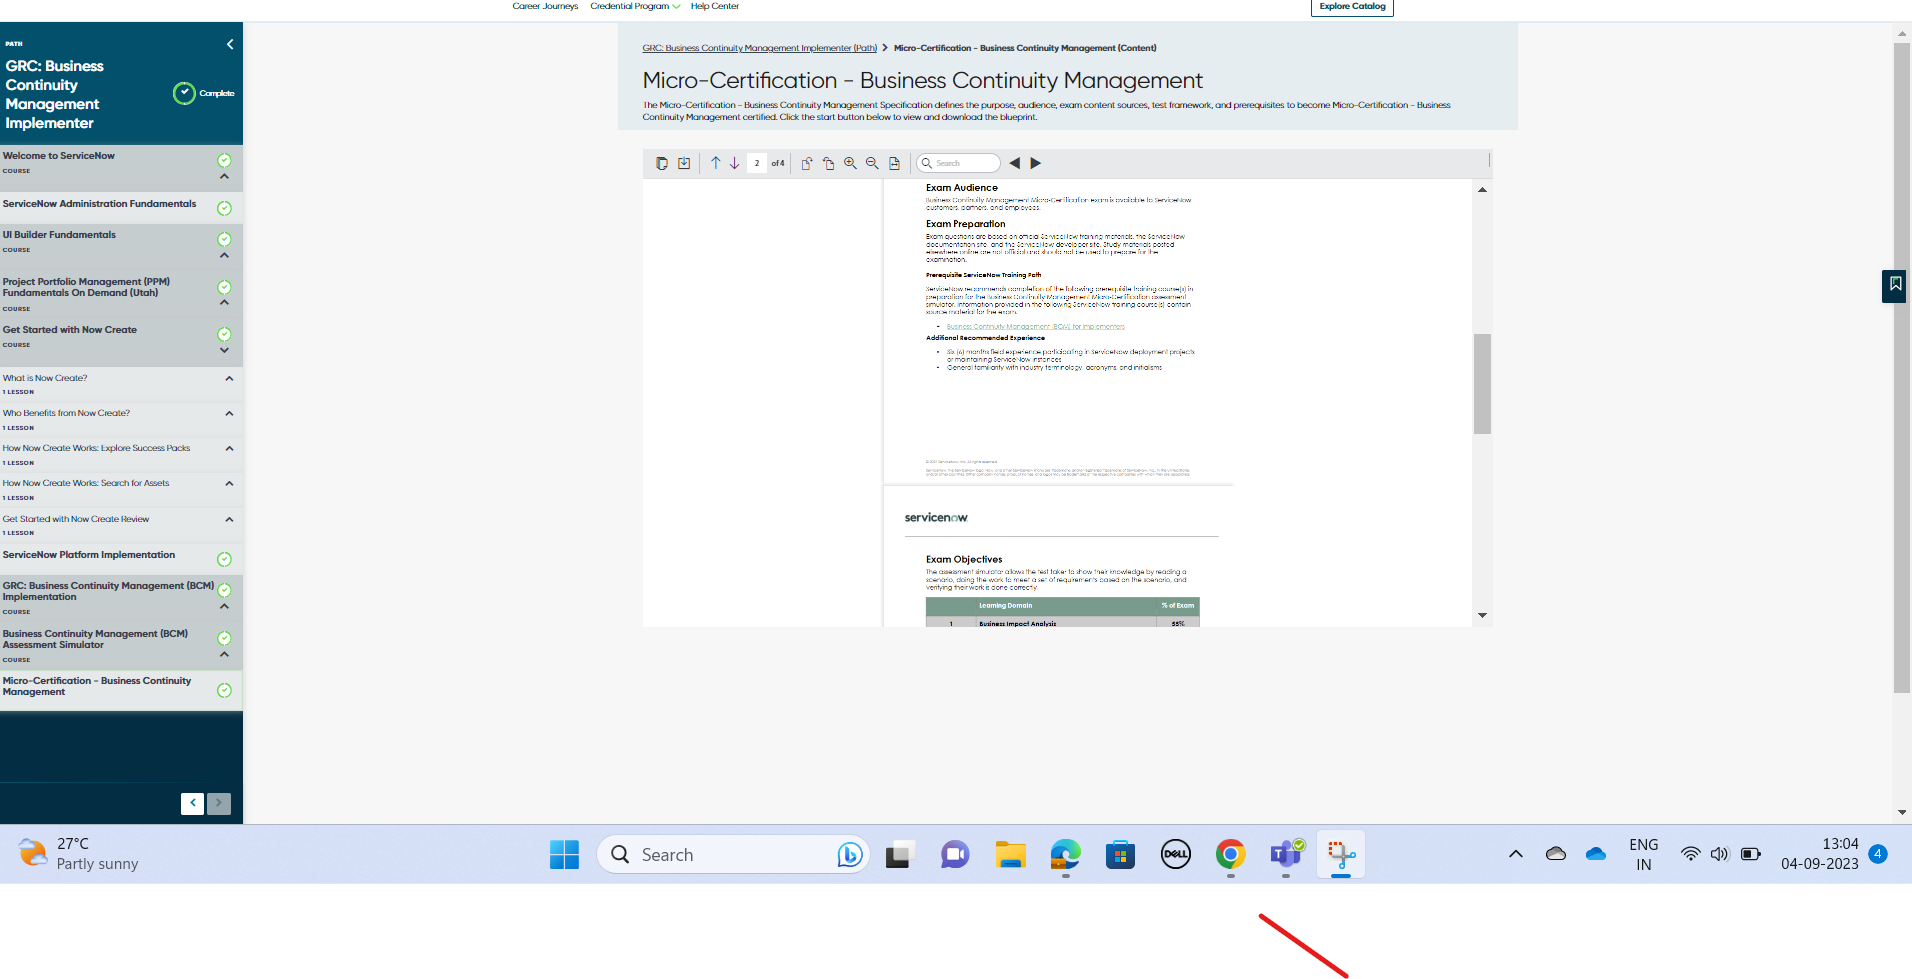This screenshot has width=1912, height=979.
Task: Zoom out of the PDF document
Action: point(872,163)
